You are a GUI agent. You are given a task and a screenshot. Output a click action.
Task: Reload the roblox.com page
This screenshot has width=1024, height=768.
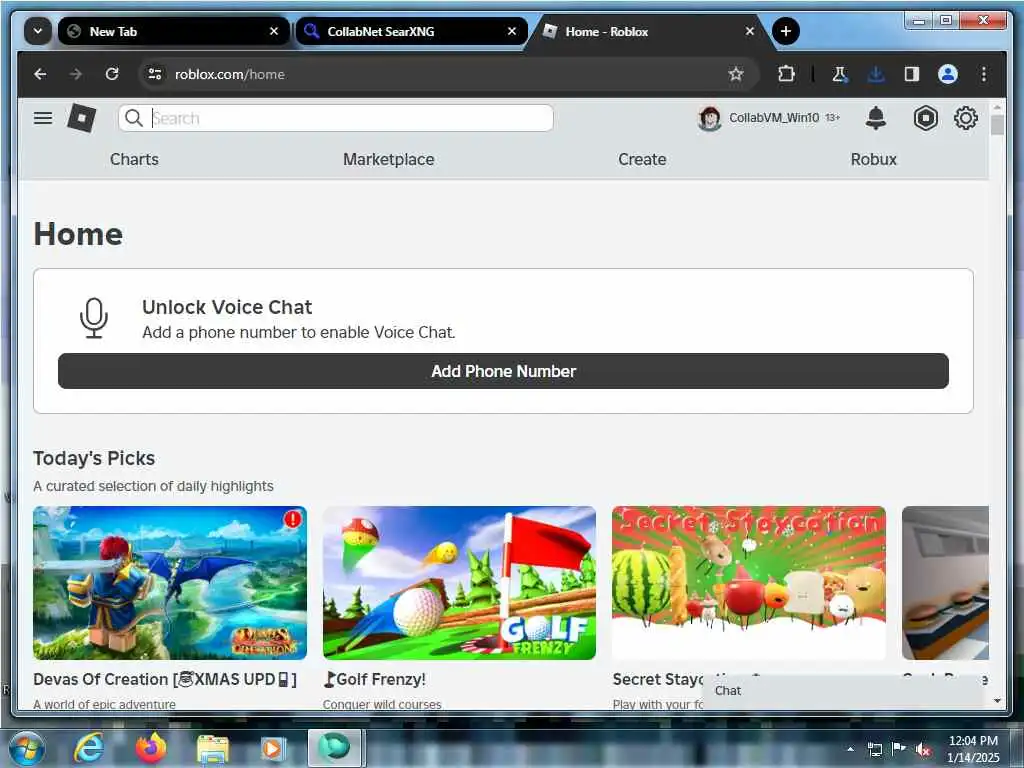(112, 74)
